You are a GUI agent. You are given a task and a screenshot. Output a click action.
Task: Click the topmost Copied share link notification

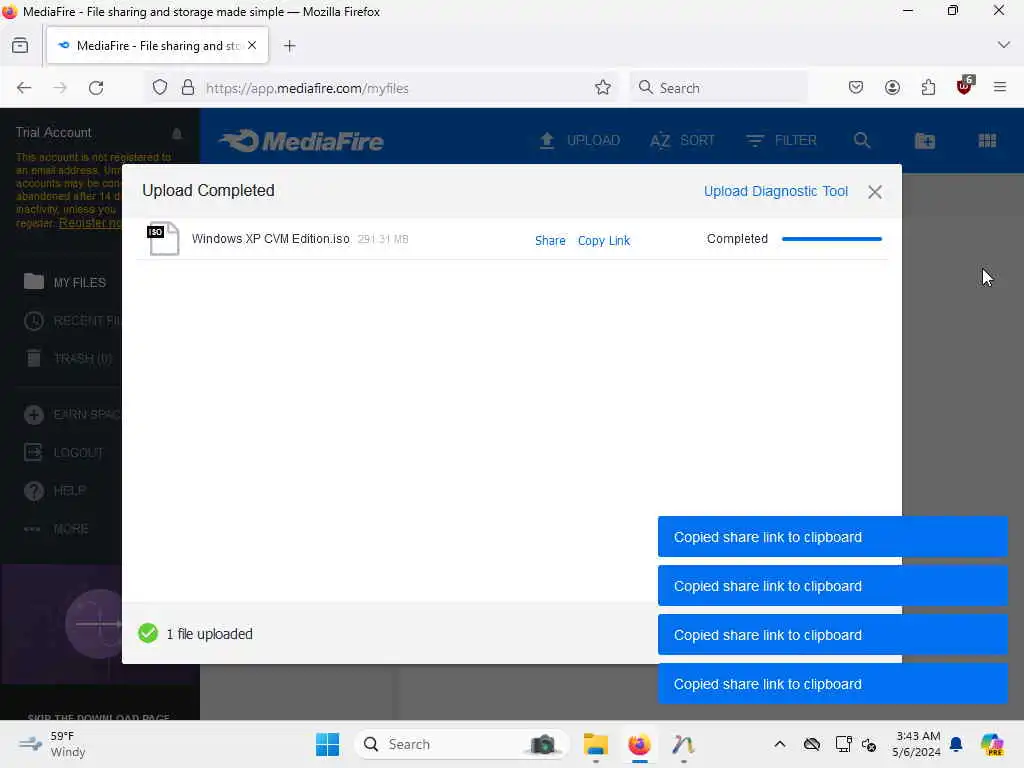click(833, 537)
